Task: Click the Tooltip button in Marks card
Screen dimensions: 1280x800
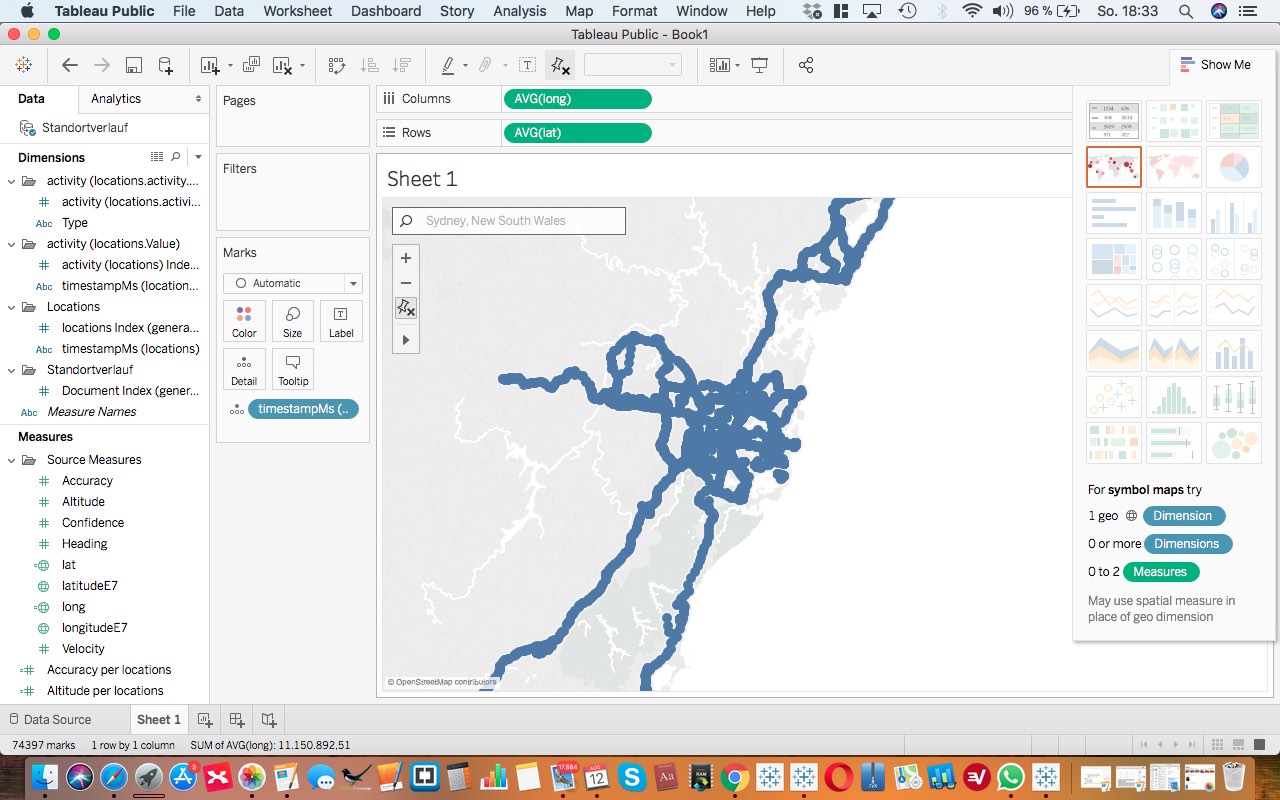Action: pos(292,369)
